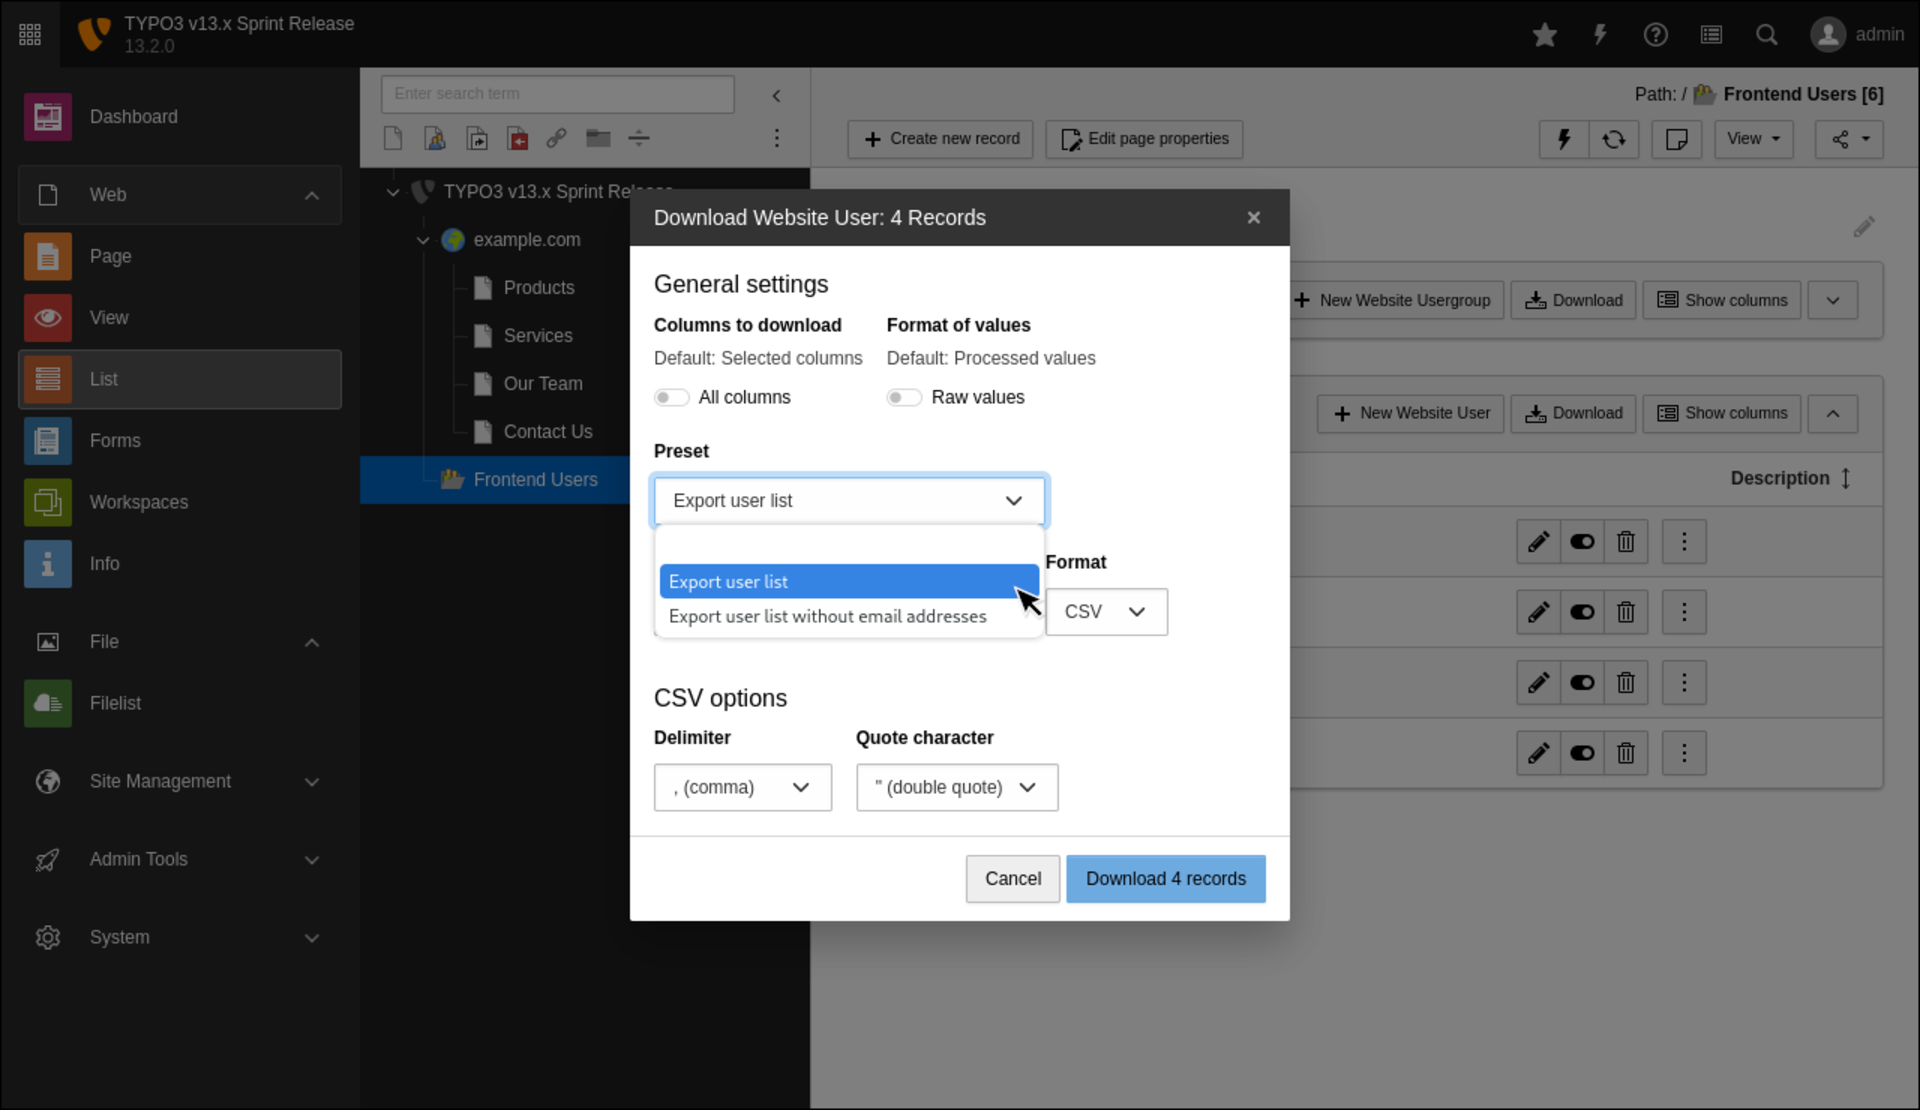Click the Refresh icon in top toolbar
Image resolution: width=1920 pixels, height=1110 pixels.
1613,139
